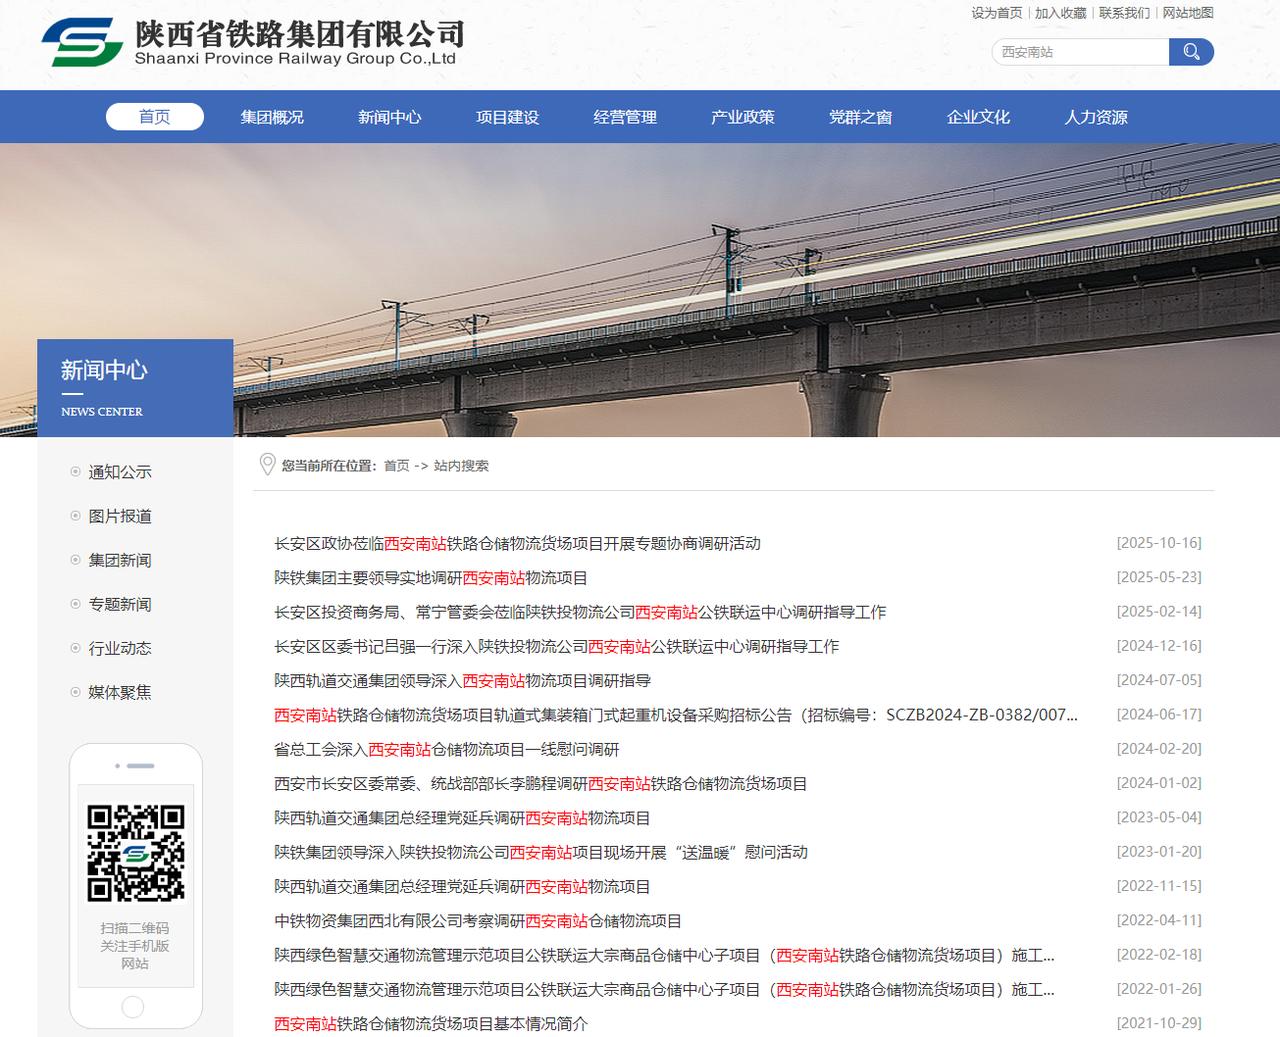Viewport: 1280px width, 1037px height.
Task: Open article 长安区政协莅临西安南站铁路仓储物流货场项目
Action: (518, 544)
